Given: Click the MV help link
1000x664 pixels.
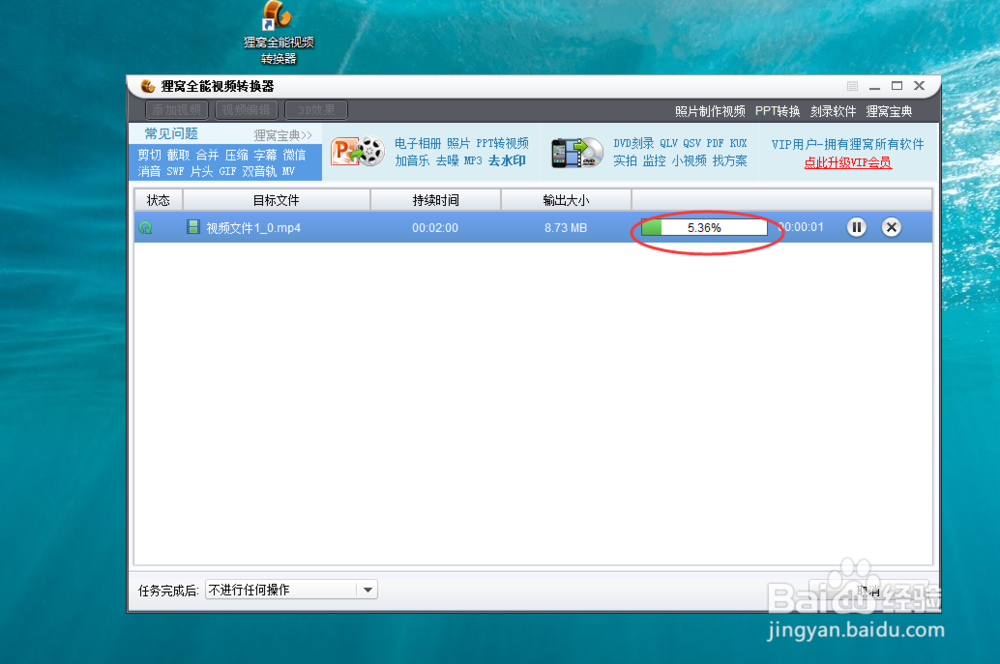Looking at the screenshot, I should 288,171.
